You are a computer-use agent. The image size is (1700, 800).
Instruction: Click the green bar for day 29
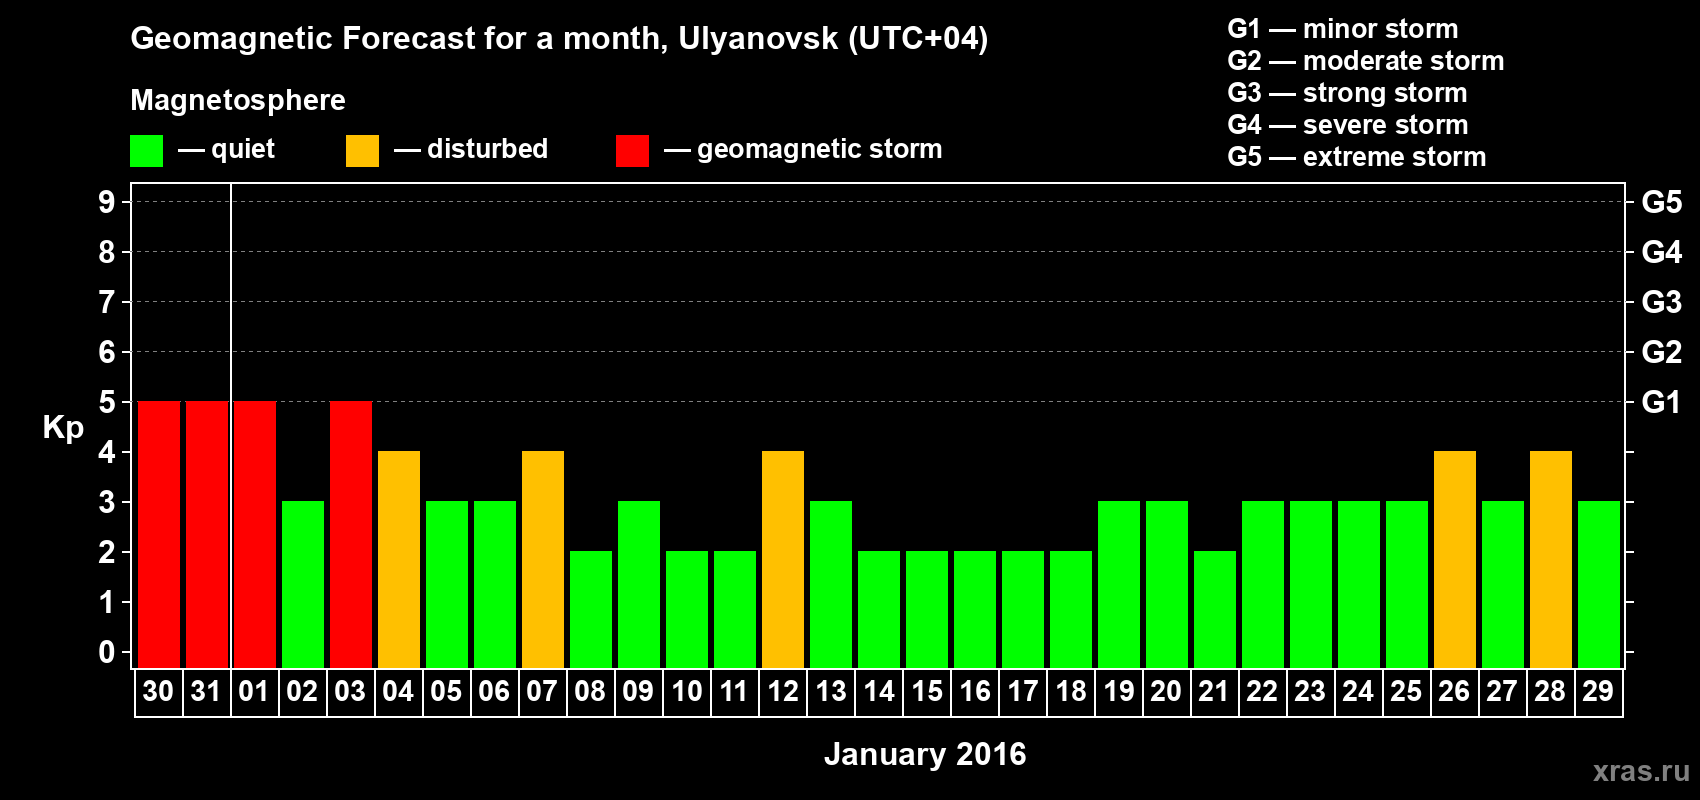pos(1599,585)
